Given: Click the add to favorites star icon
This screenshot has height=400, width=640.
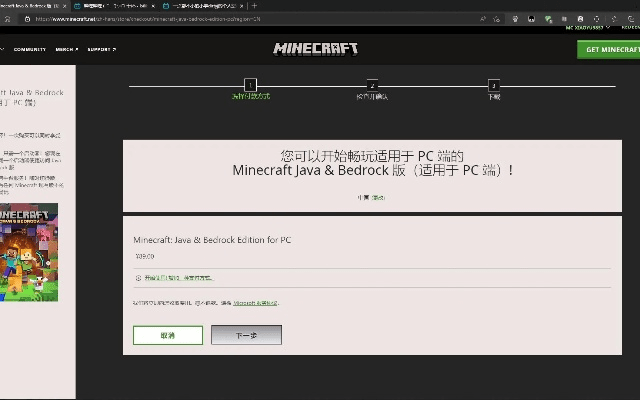Looking at the screenshot, I should tap(496, 19).
